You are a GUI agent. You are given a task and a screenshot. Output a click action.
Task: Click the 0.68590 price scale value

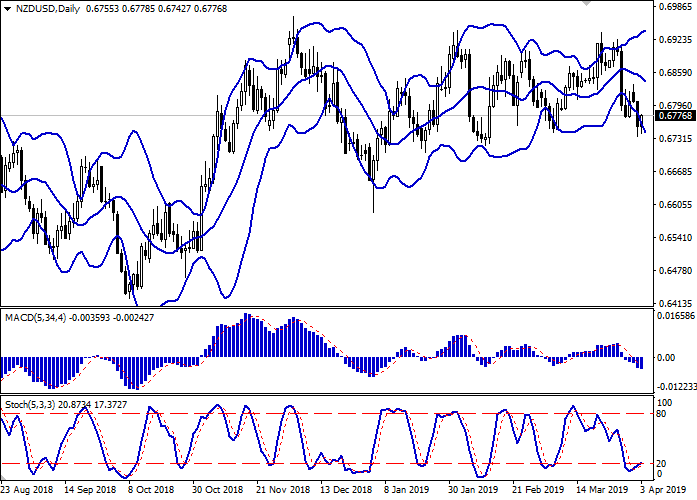point(676,72)
